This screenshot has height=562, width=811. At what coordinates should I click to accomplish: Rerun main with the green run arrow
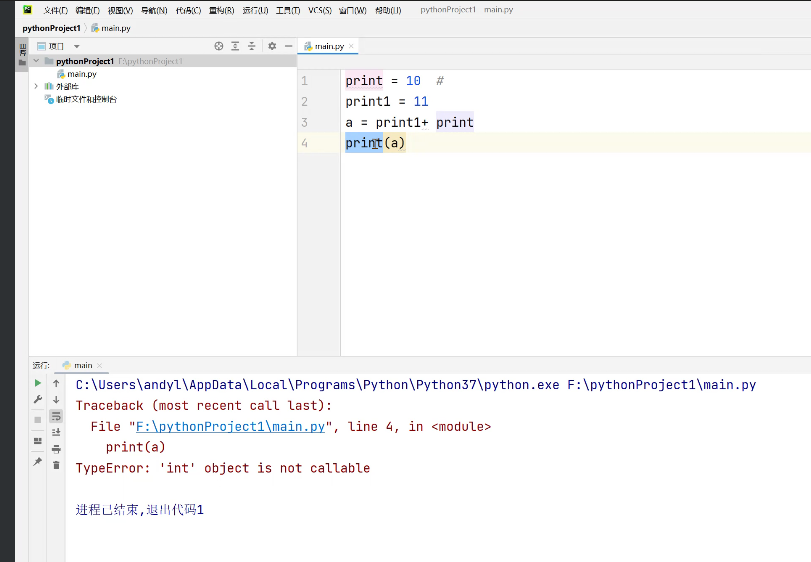(38, 383)
